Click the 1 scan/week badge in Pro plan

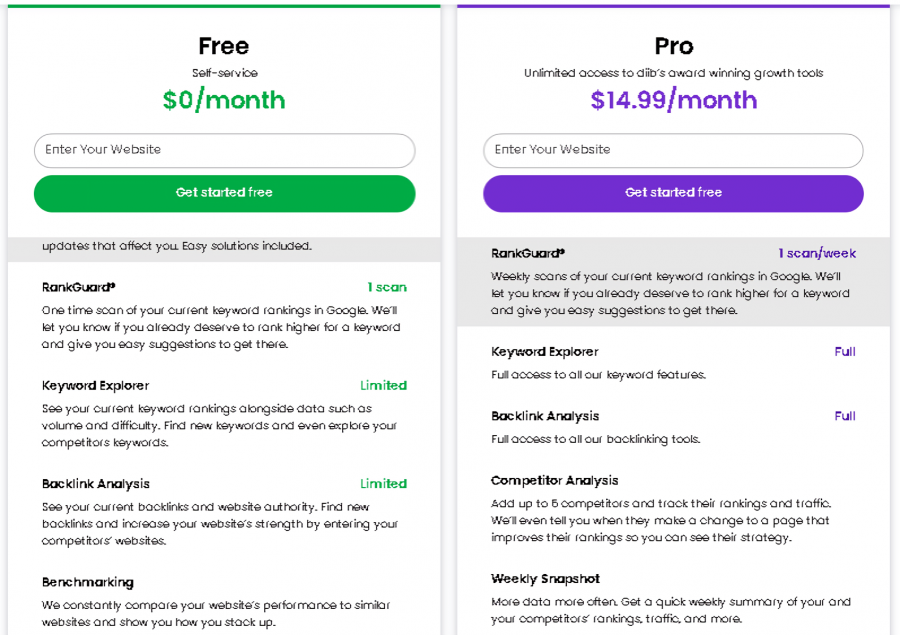(817, 253)
